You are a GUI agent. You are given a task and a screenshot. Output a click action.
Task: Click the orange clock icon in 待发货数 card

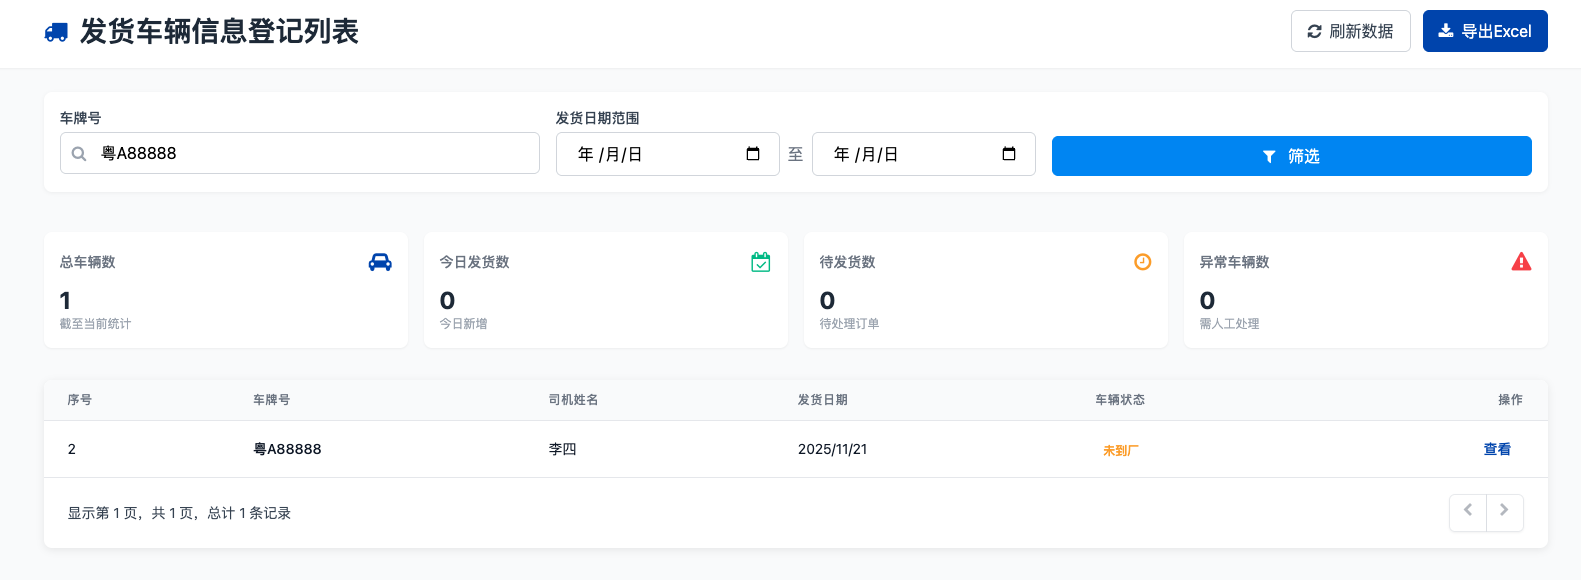[1142, 262]
